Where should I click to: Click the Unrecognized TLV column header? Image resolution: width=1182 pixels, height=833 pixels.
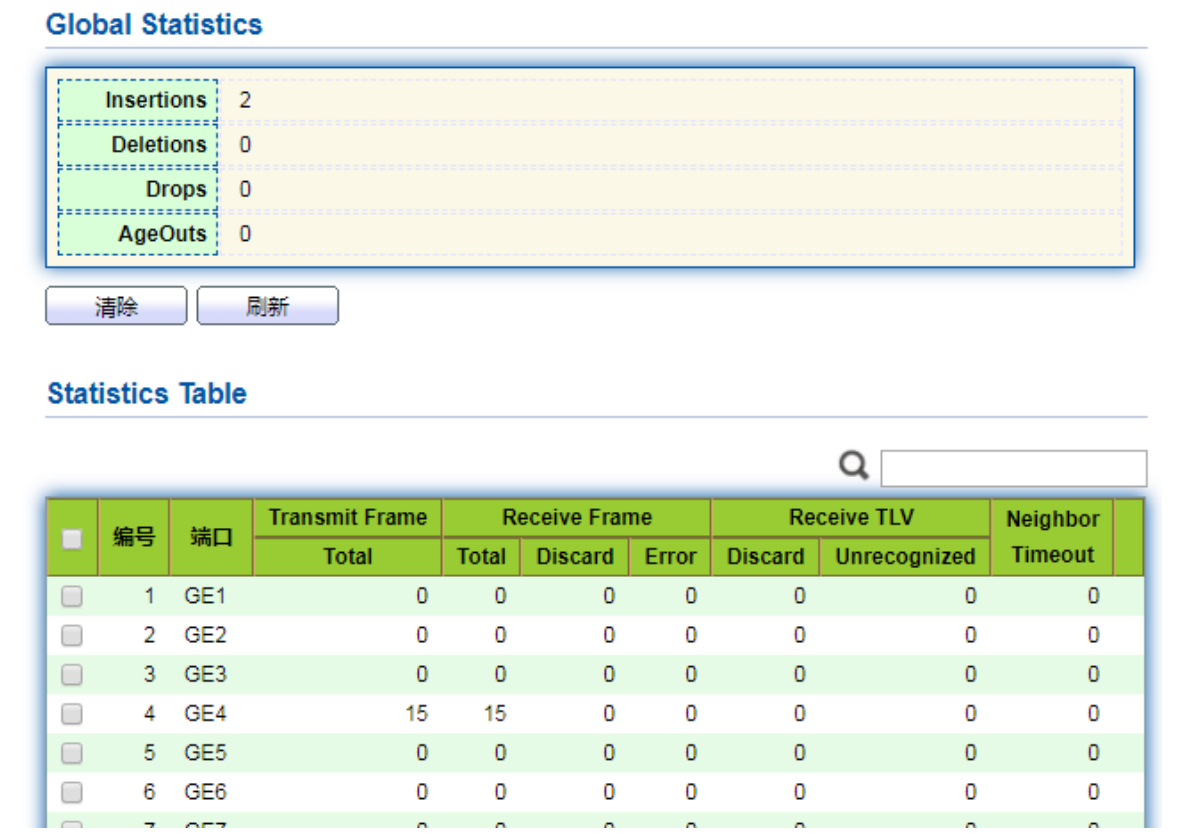click(904, 557)
